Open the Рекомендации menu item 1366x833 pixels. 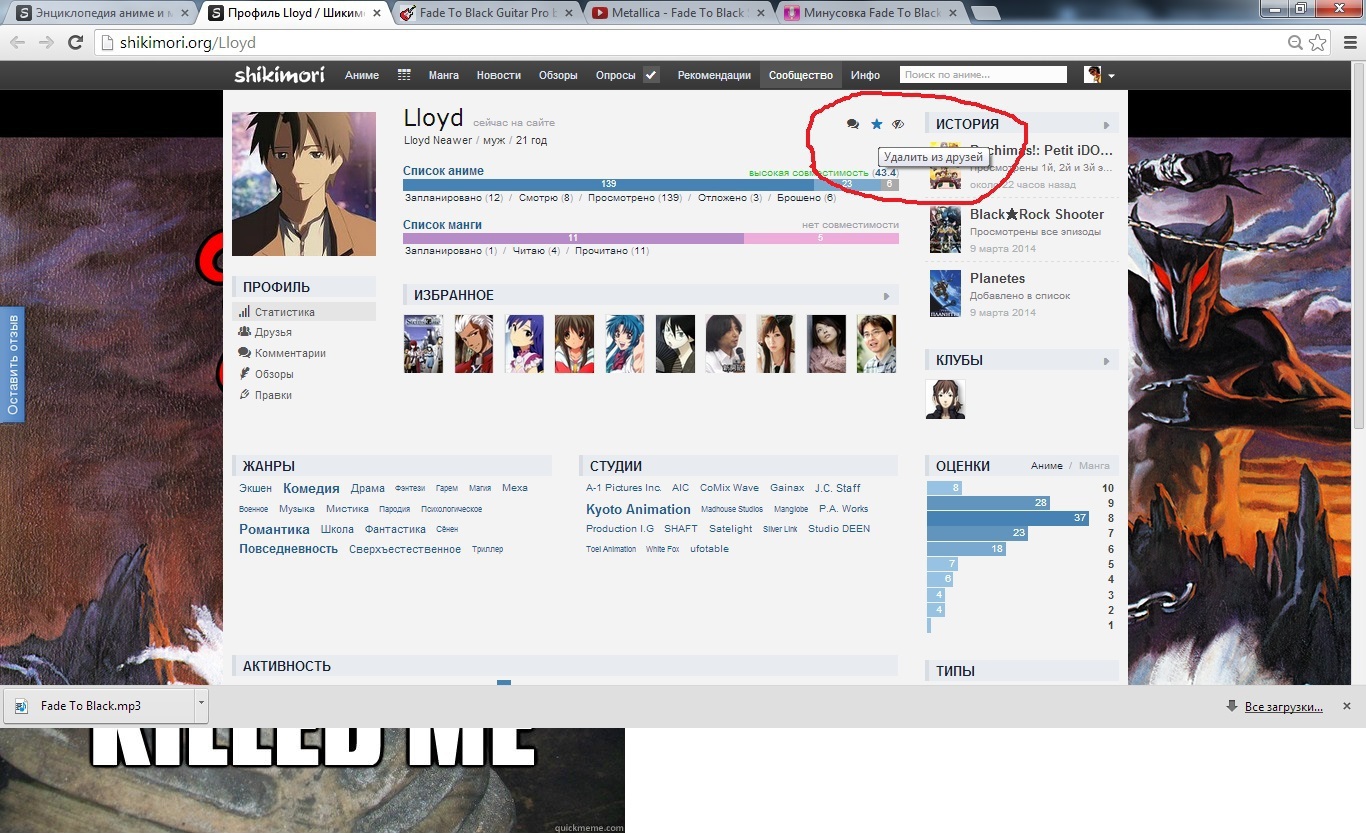click(x=713, y=75)
